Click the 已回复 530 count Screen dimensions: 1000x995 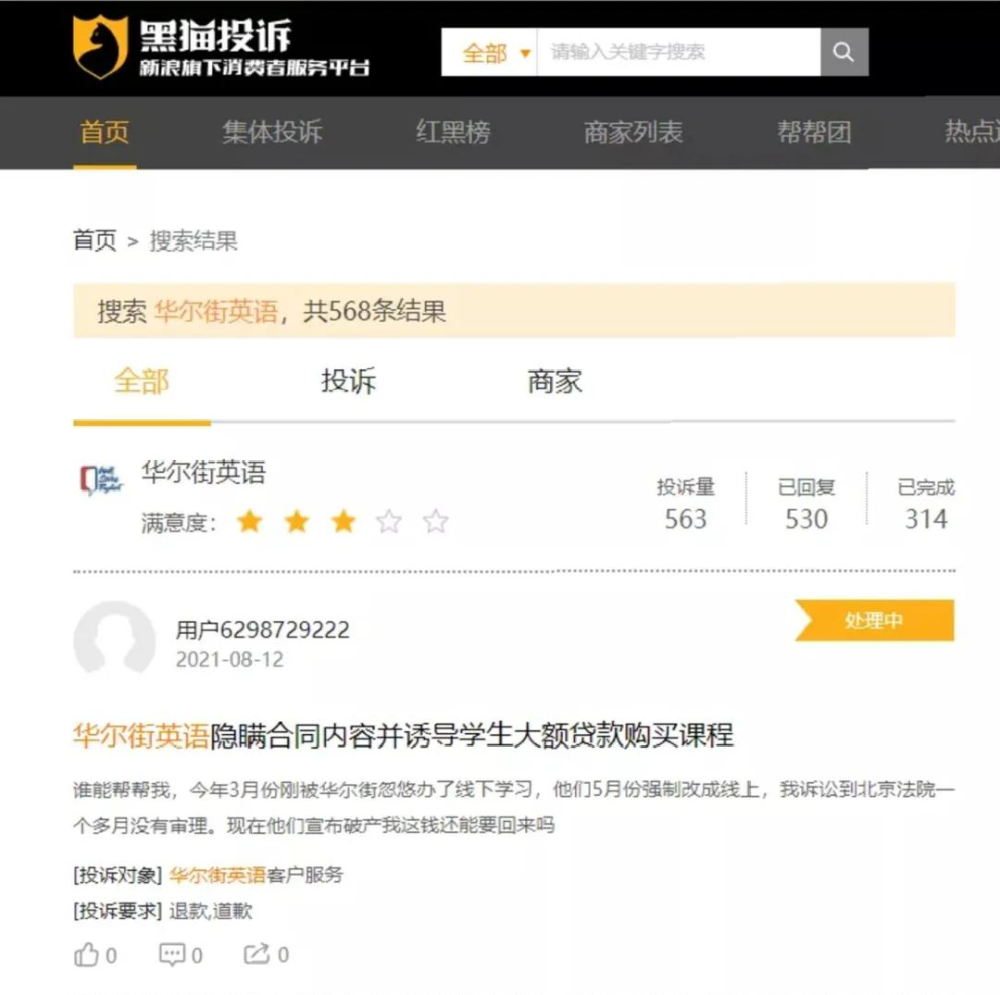pos(806,504)
